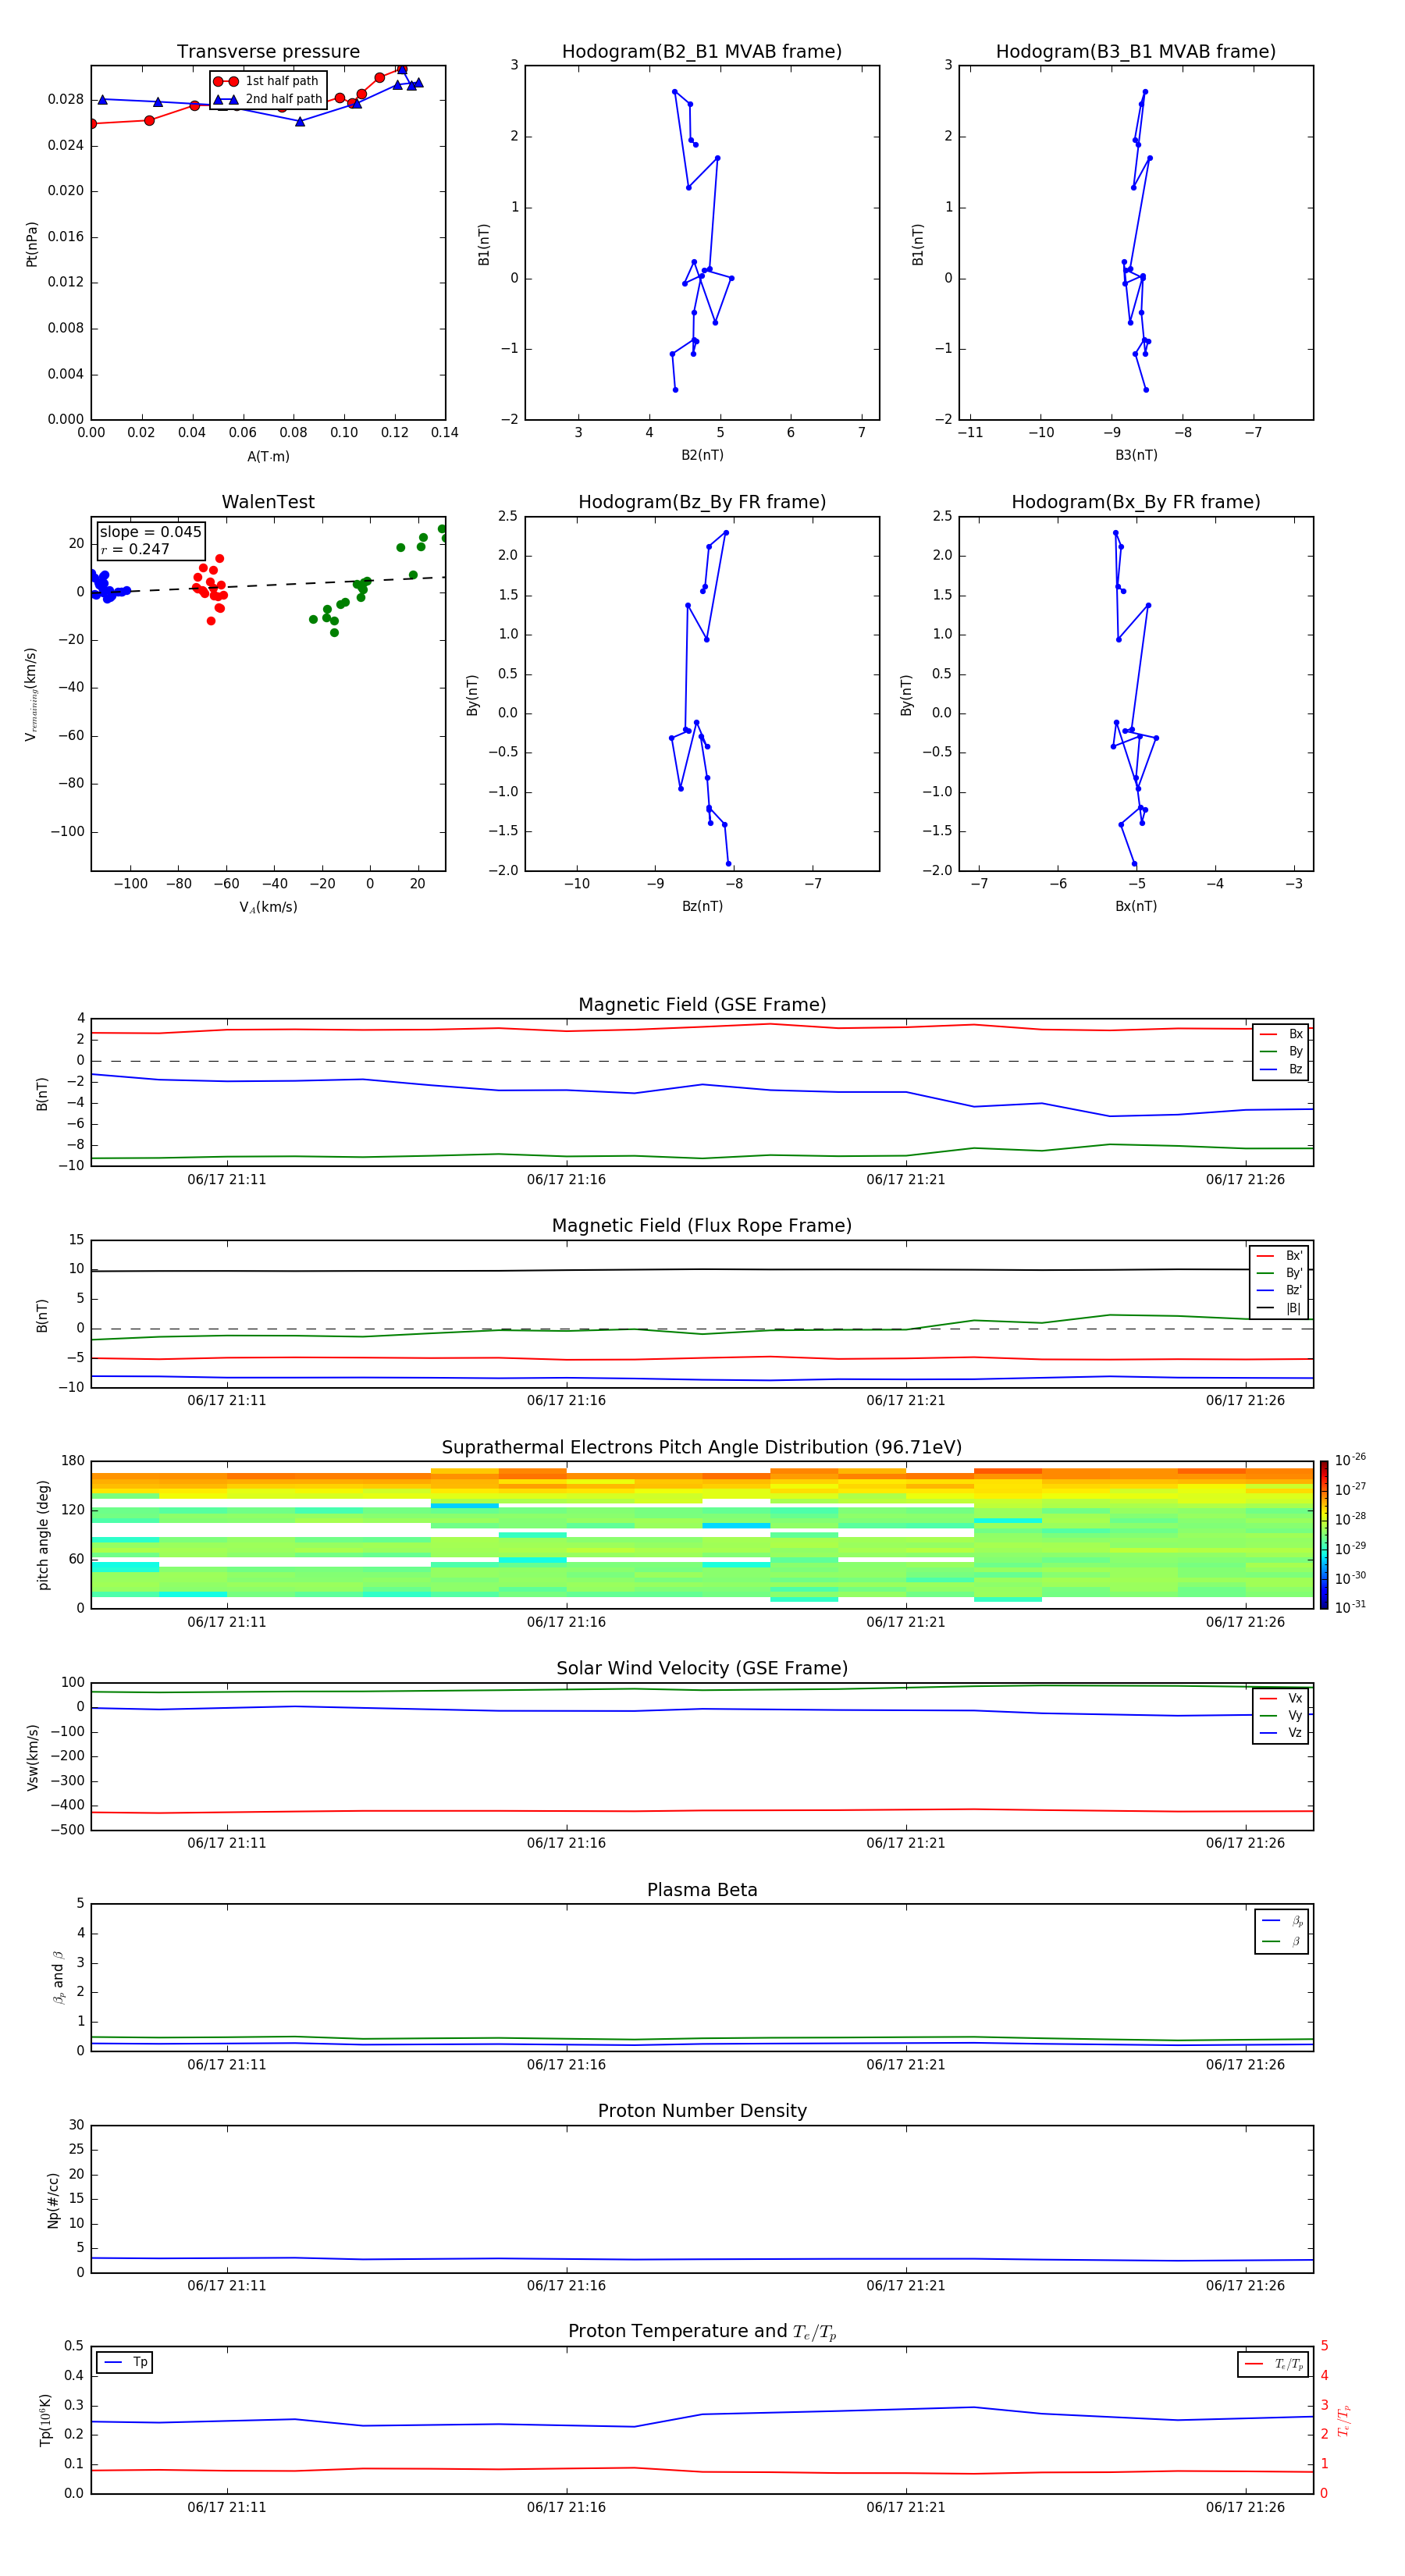This screenshot has height=2576, width=1405.
Task: Click the red circle marker for 1st half path
Action: (x=225, y=81)
